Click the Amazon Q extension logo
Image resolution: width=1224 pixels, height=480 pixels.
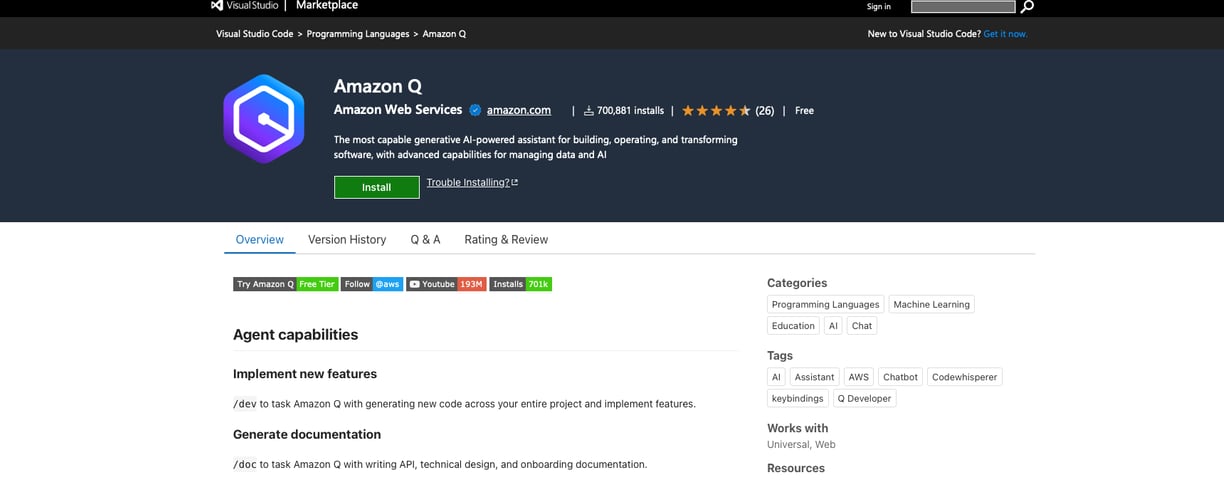tap(263, 119)
